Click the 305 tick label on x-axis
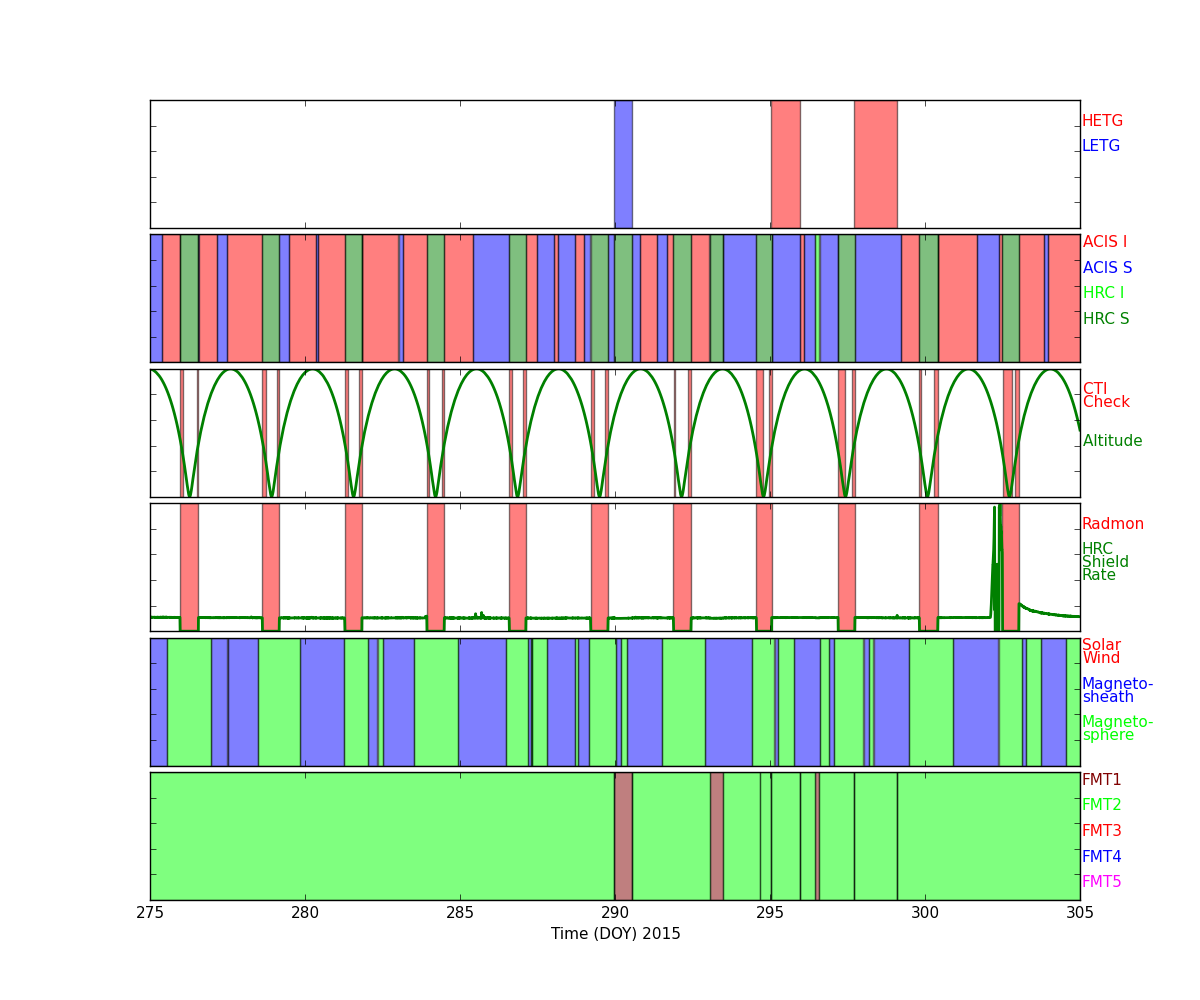 click(x=1080, y=912)
